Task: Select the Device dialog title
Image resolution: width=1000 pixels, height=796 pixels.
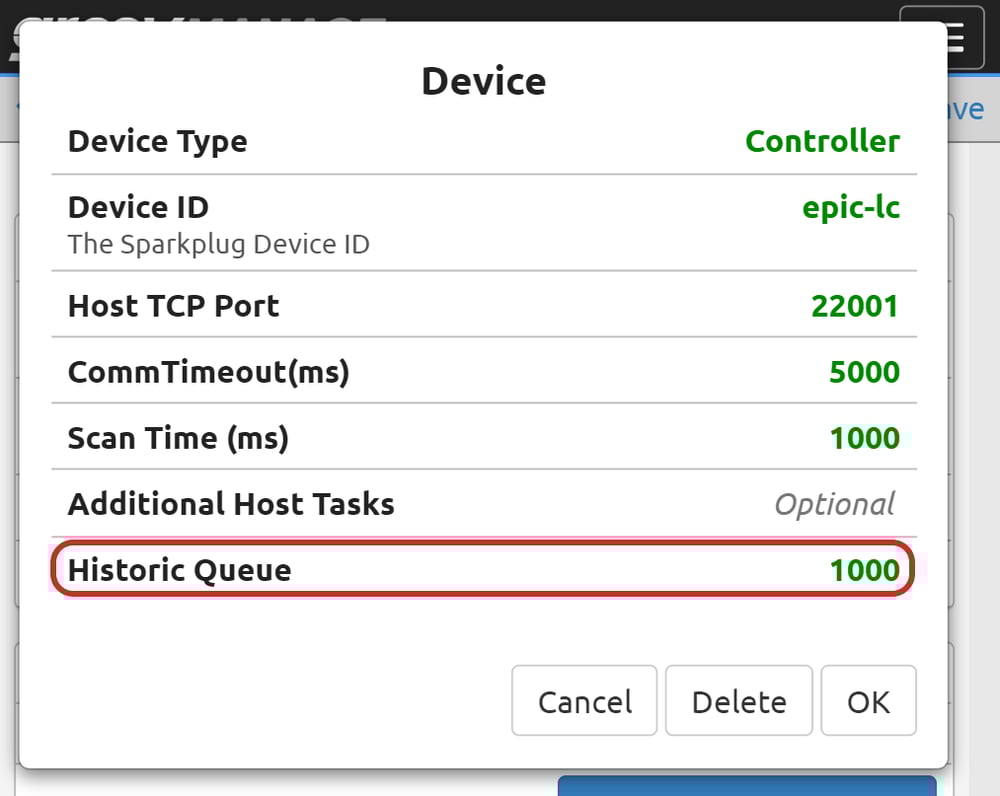Action: pyautogui.click(x=484, y=81)
